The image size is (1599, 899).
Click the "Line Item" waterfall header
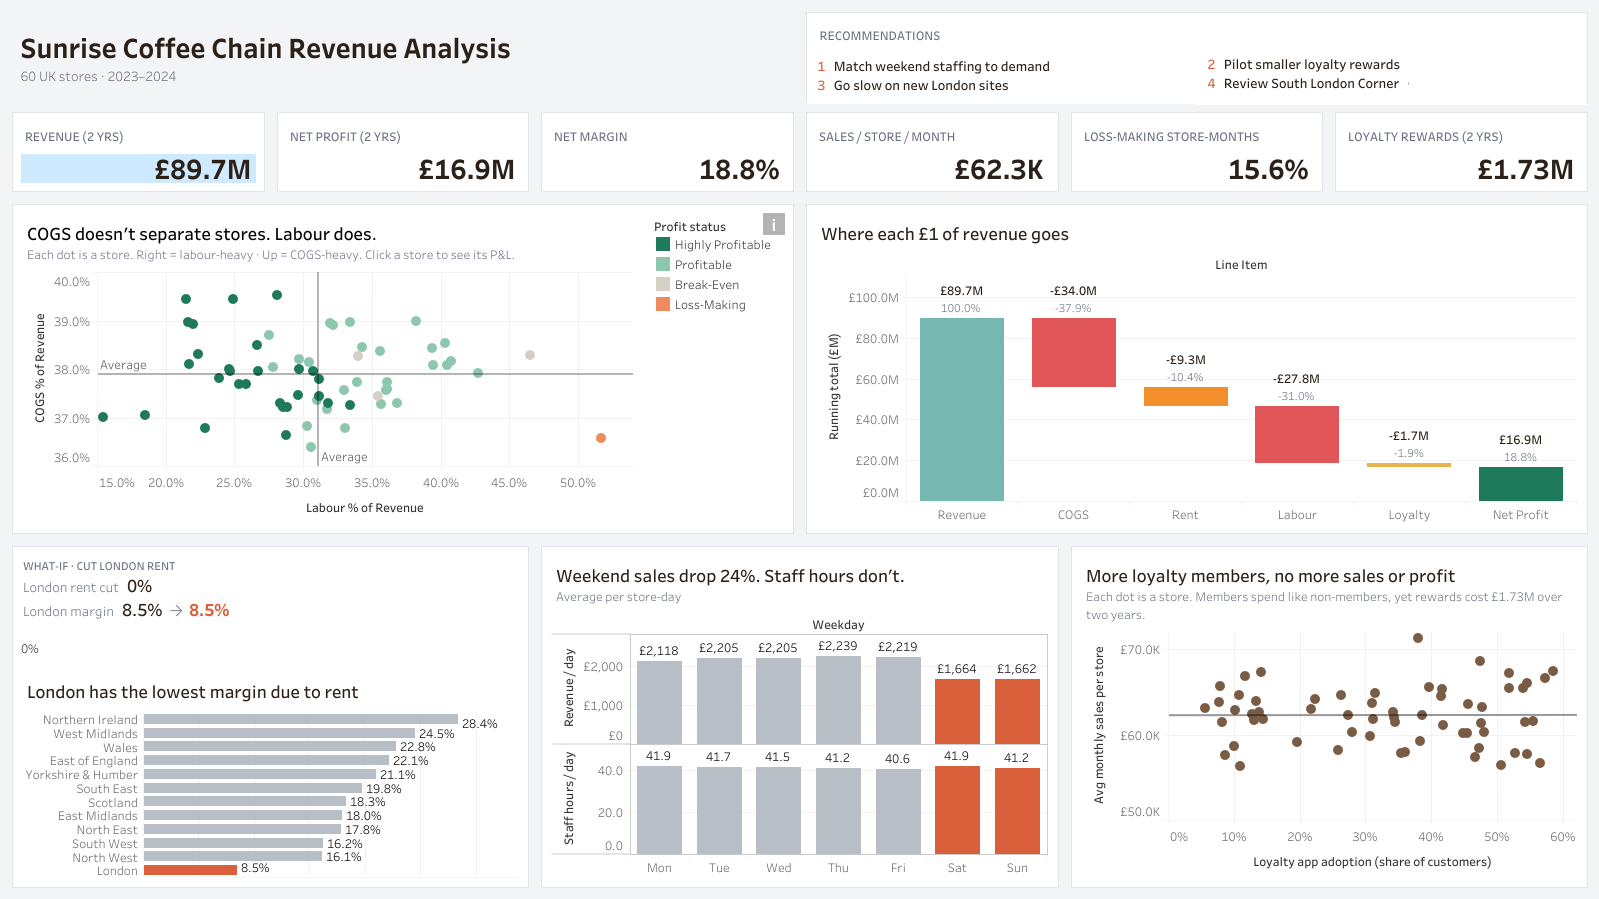[x=1241, y=265]
